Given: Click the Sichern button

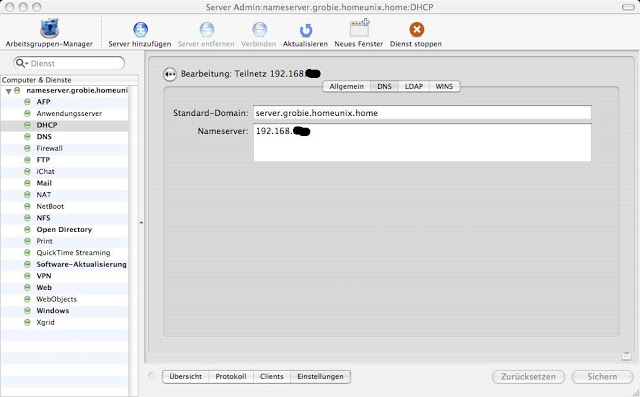Looking at the screenshot, I should 602,377.
